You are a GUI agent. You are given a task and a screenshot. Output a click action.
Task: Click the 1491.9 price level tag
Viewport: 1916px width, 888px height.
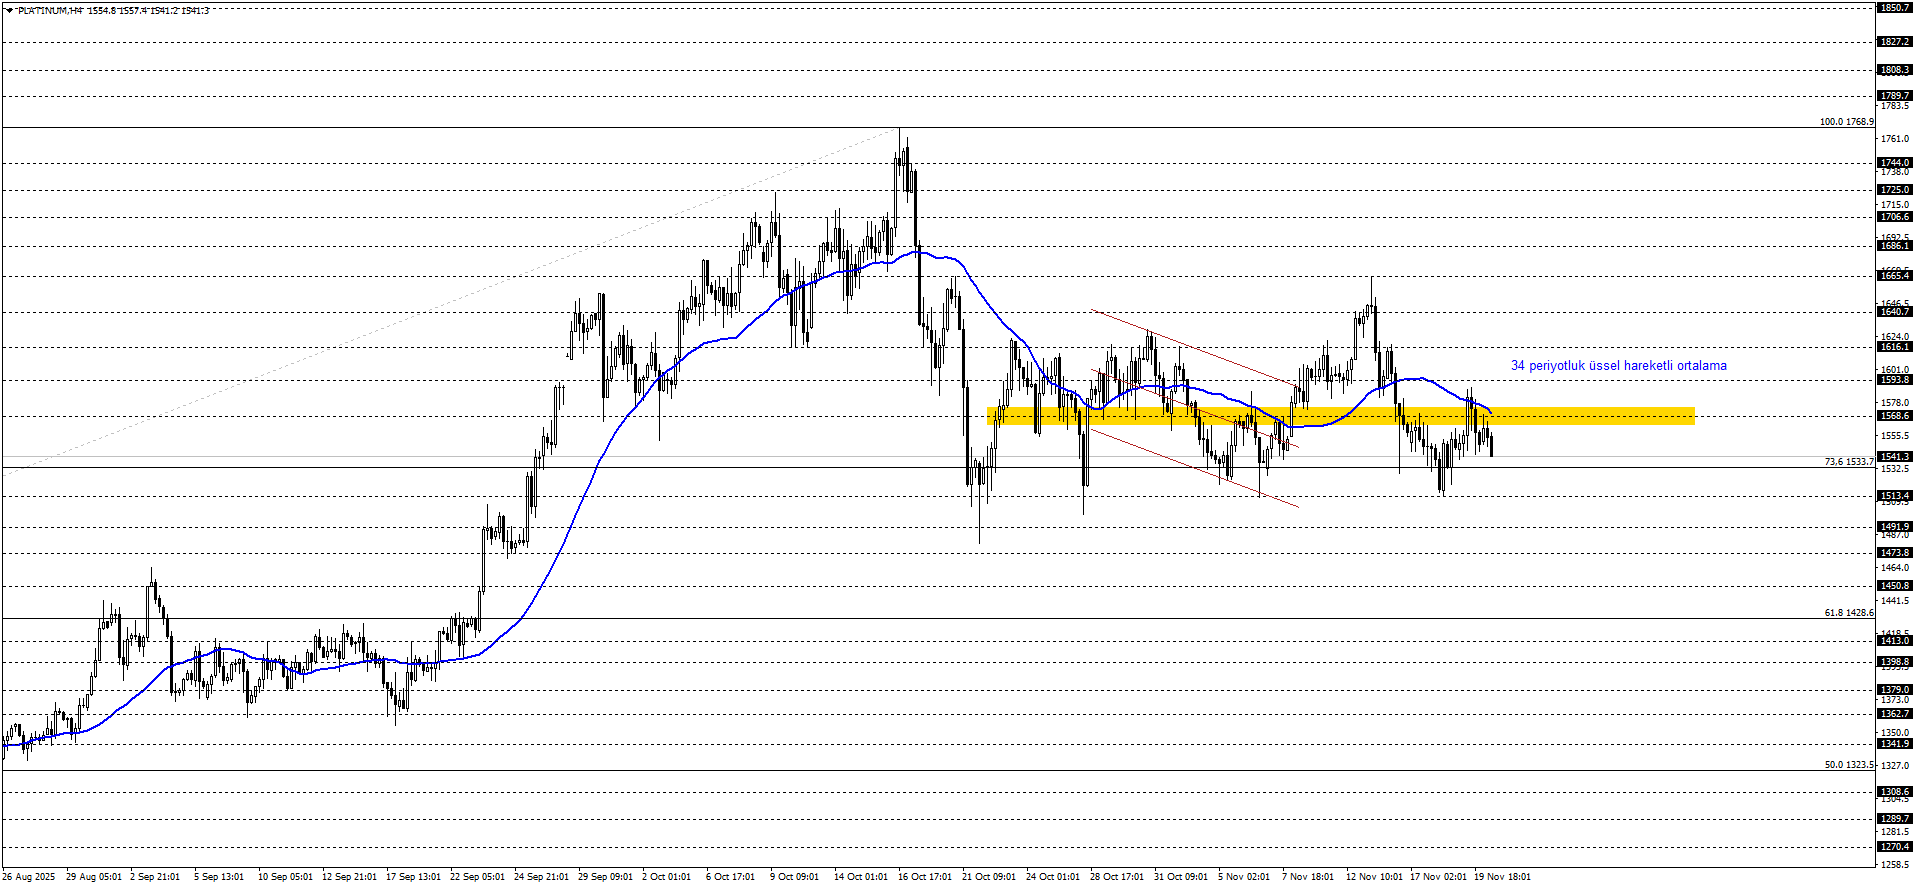click(1894, 527)
